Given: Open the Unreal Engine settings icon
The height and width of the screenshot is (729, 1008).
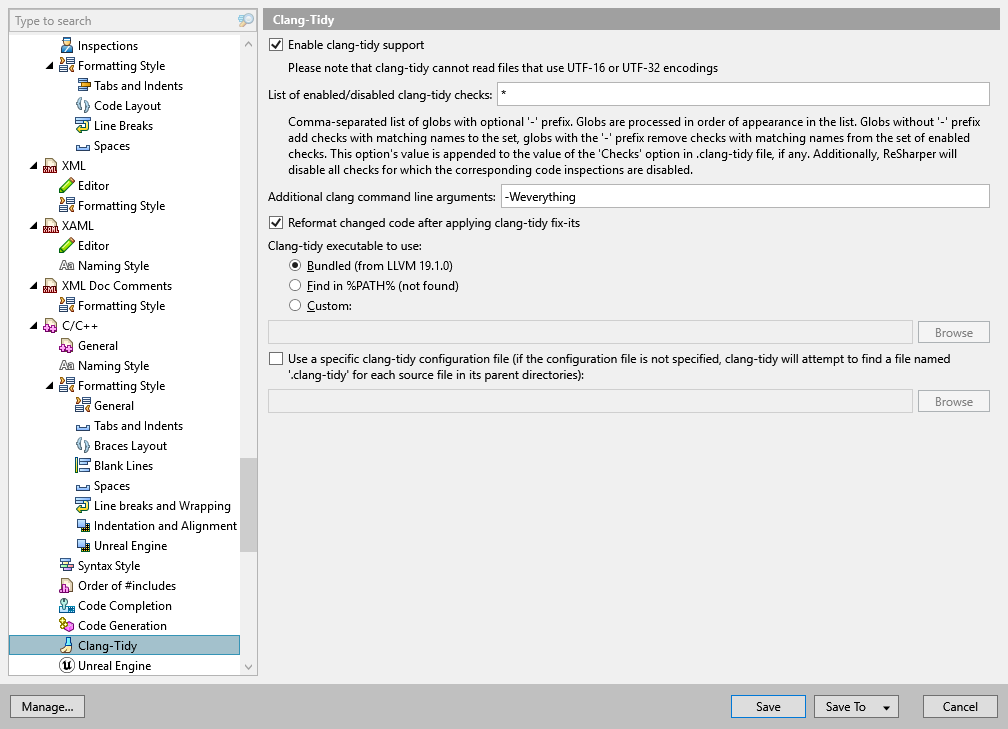Looking at the screenshot, I should [x=66, y=665].
